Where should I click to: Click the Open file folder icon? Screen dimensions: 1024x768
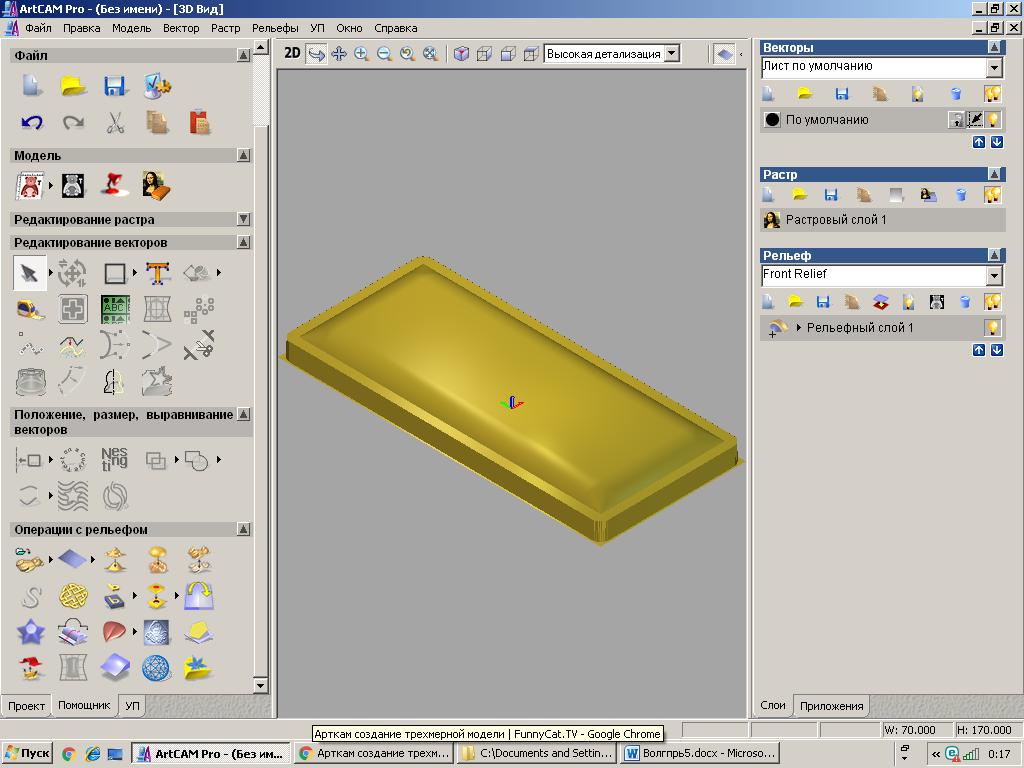tap(73, 87)
